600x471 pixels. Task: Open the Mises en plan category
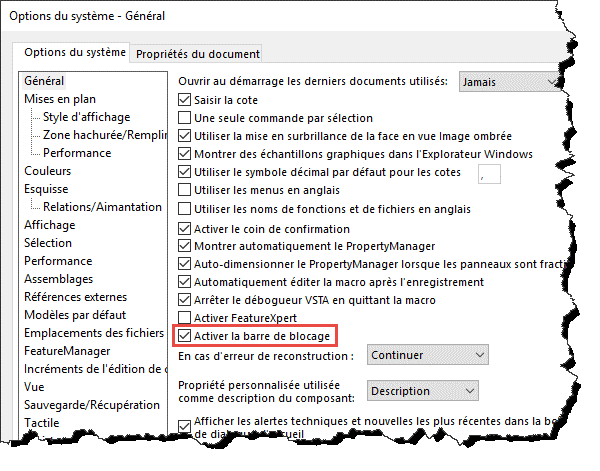(60, 99)
